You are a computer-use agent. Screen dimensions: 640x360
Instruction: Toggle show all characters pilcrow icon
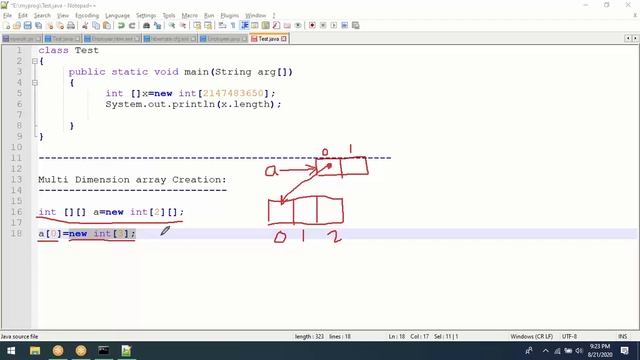coord(233,25)
